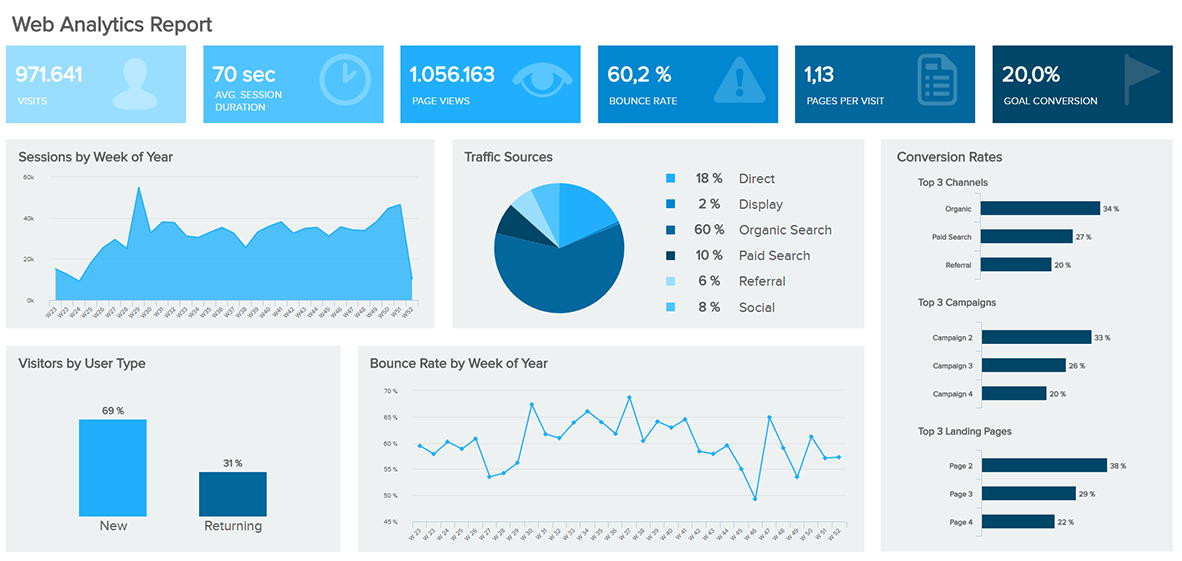The height and width of the screenshot is (561, 1182).
Task: Click the Social legend color square
Action: [x=670, y=307]
